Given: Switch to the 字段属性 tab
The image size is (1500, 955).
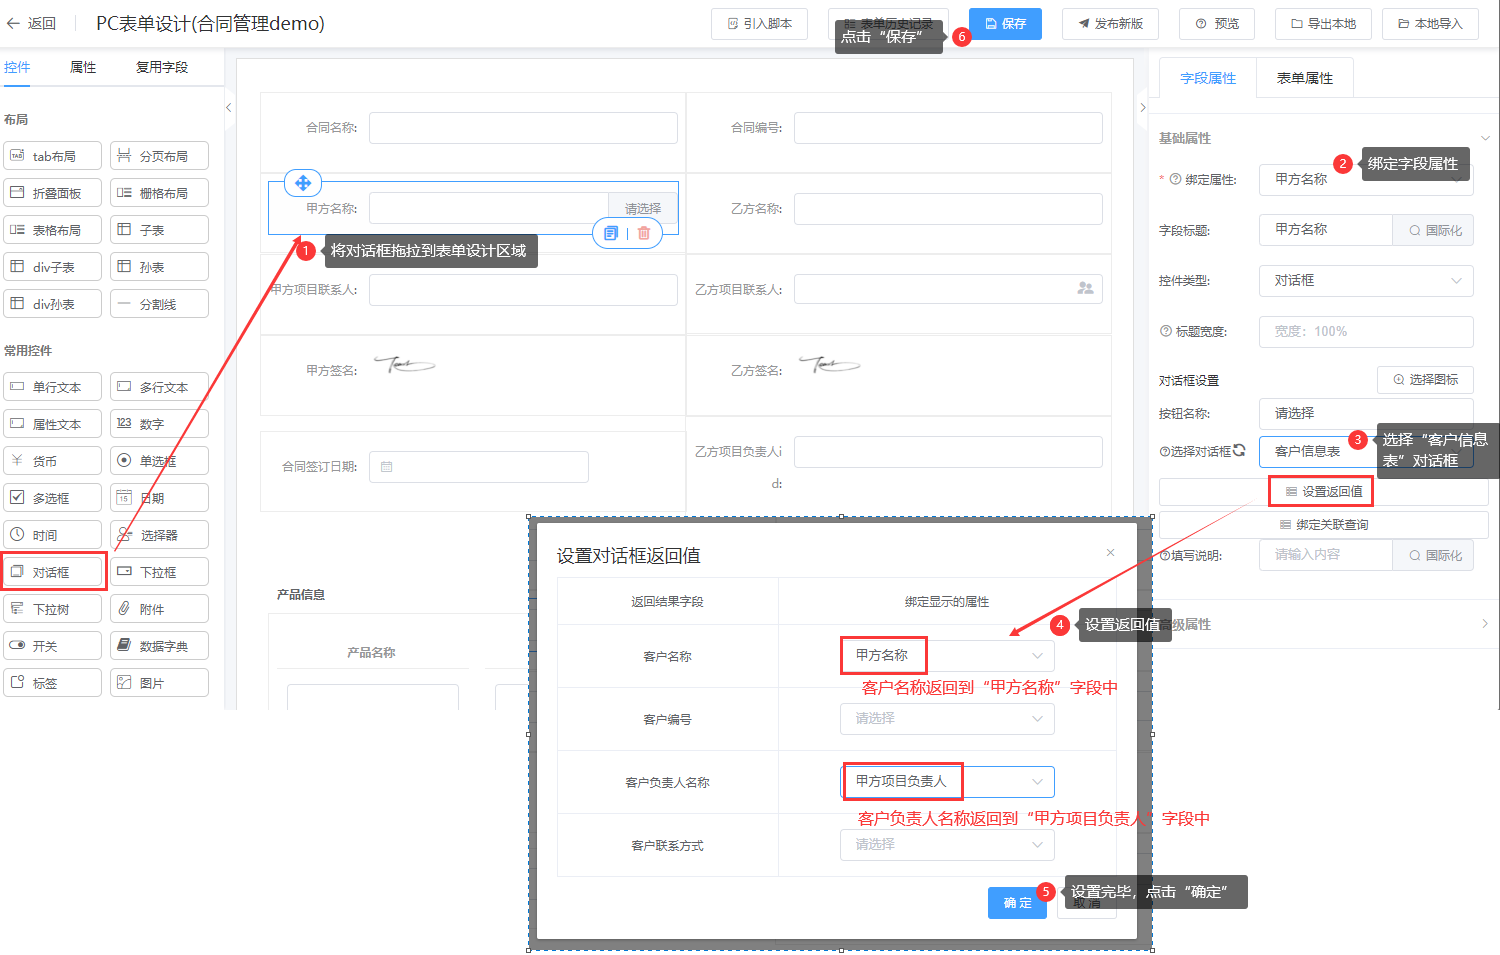Looking at the screenshot, I should (x=1208, y=78).
